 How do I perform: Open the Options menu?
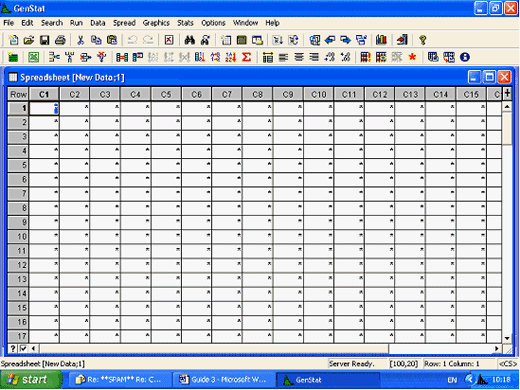(213, 23)
